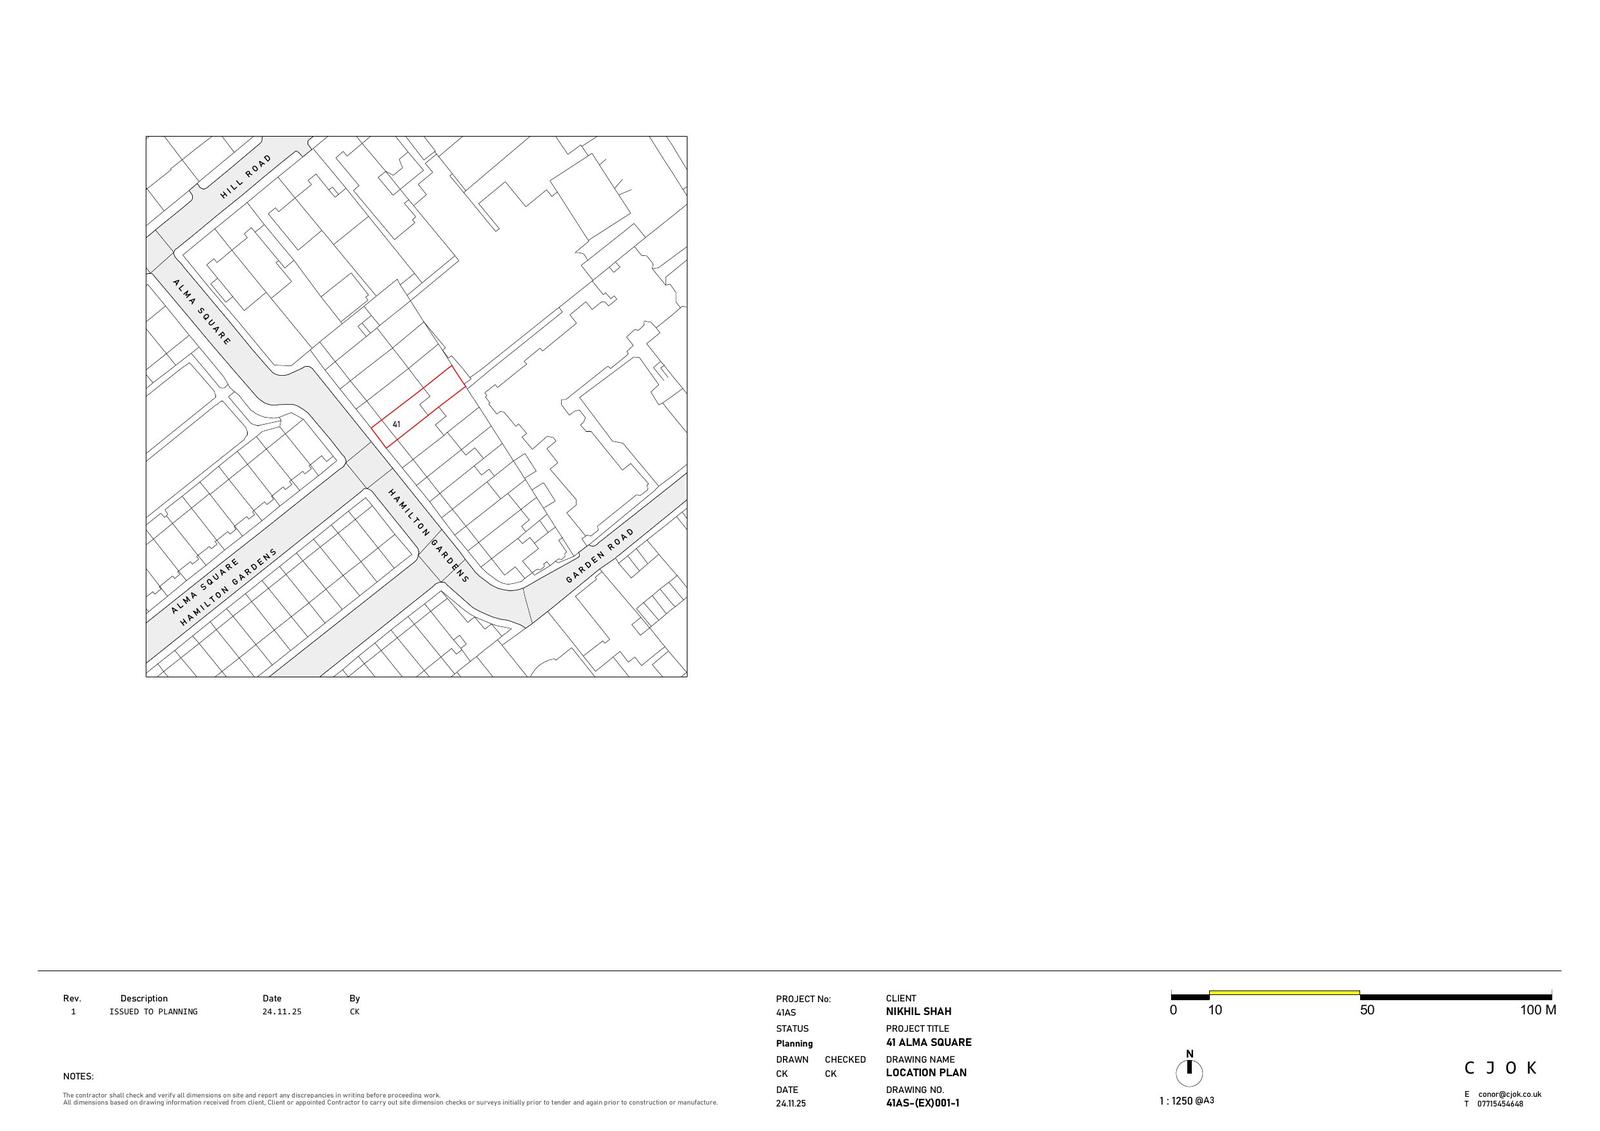Select the Issued to Planning revision entry

click(x=153, y=1012)
